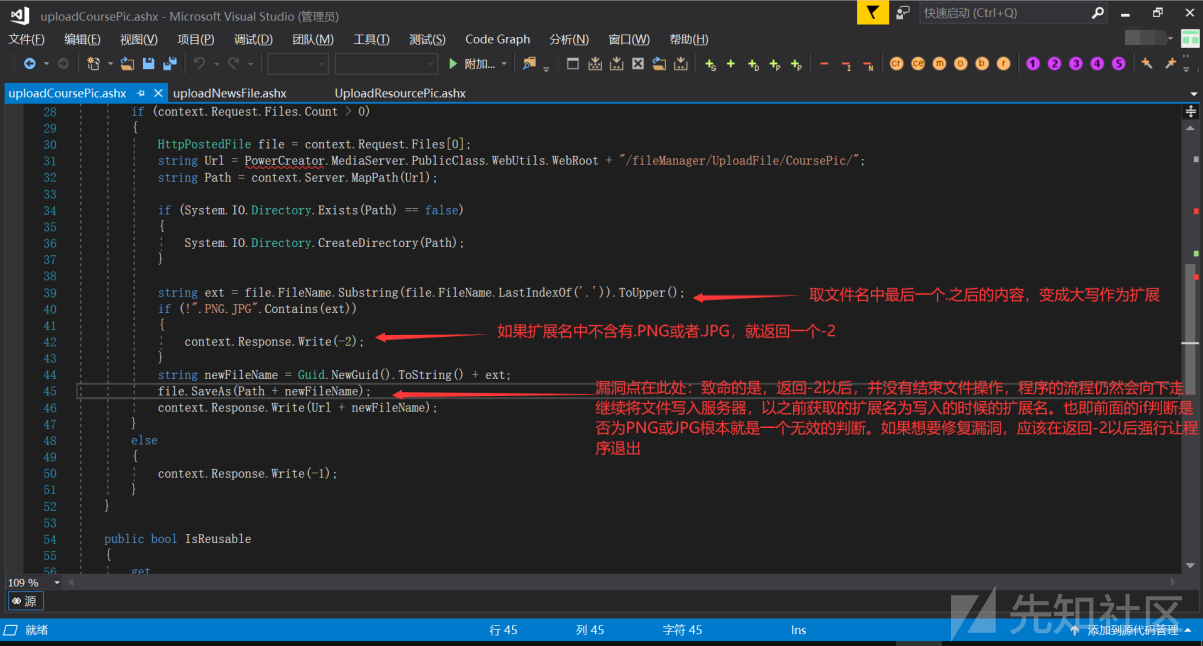Click the orange 'b' circle icon
The height and width of the screenshot is (646, 1203).
click(x=981, y=64)
